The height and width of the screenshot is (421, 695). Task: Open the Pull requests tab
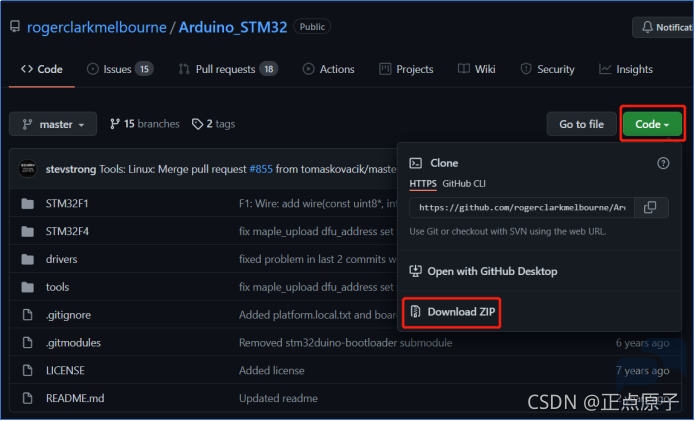[x=228, y=70]
